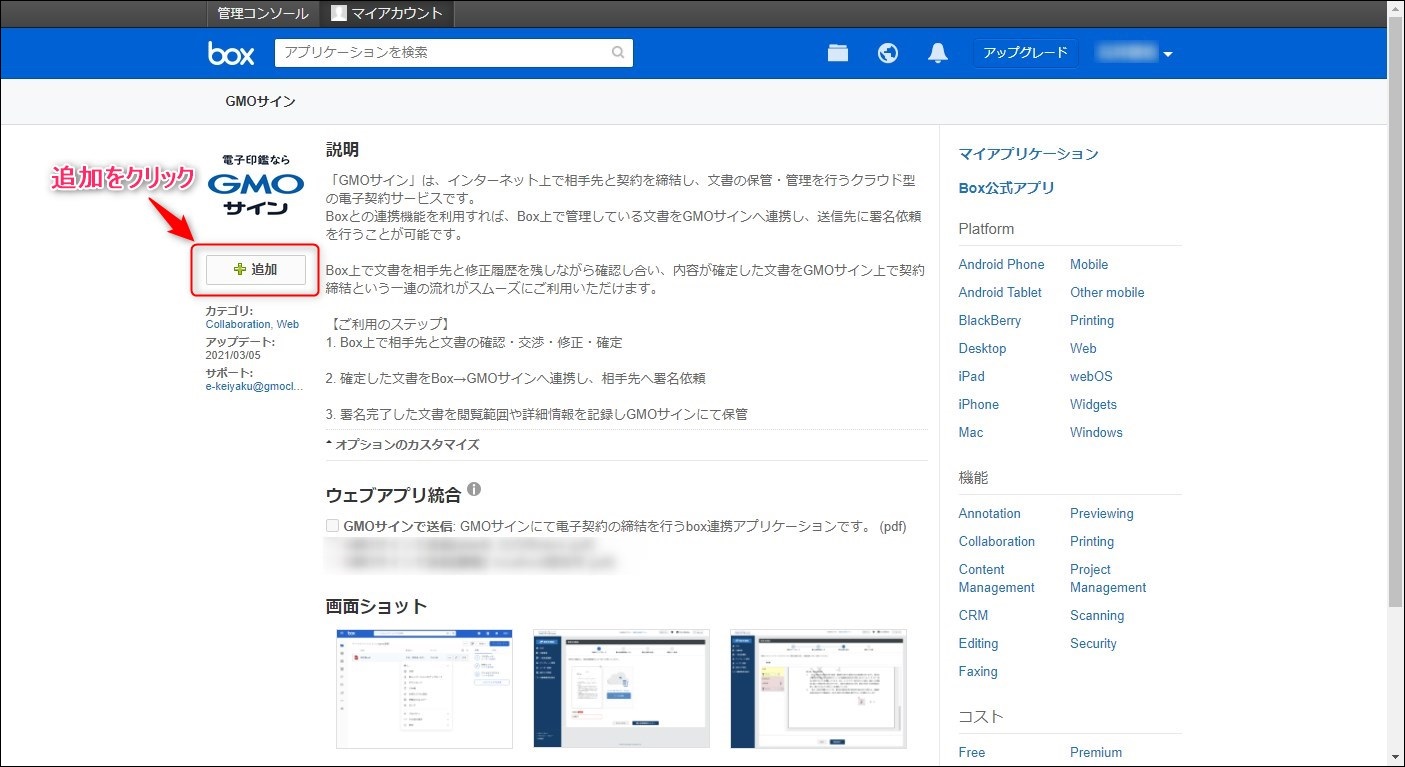Select Mac platform link
The height and width of the screenshot is (767, 1405).
tap(970, 432)
